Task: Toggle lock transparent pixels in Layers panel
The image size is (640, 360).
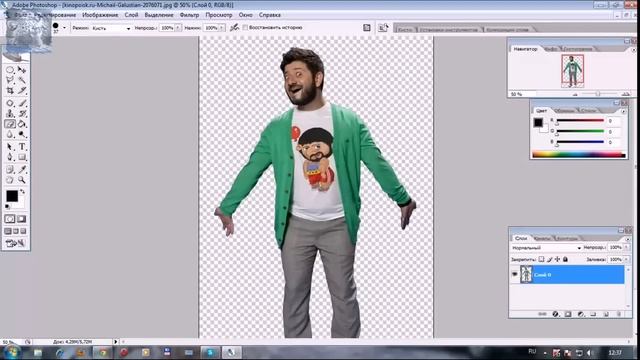Action: point(541,259)
